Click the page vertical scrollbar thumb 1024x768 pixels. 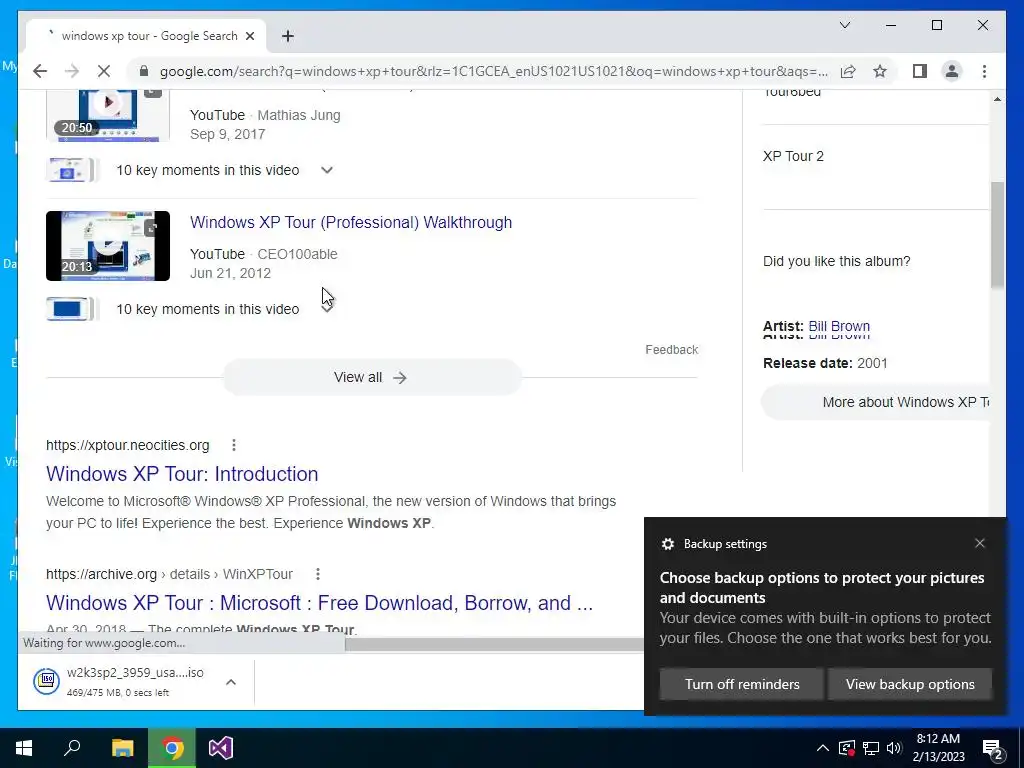(x=997, y=234)
